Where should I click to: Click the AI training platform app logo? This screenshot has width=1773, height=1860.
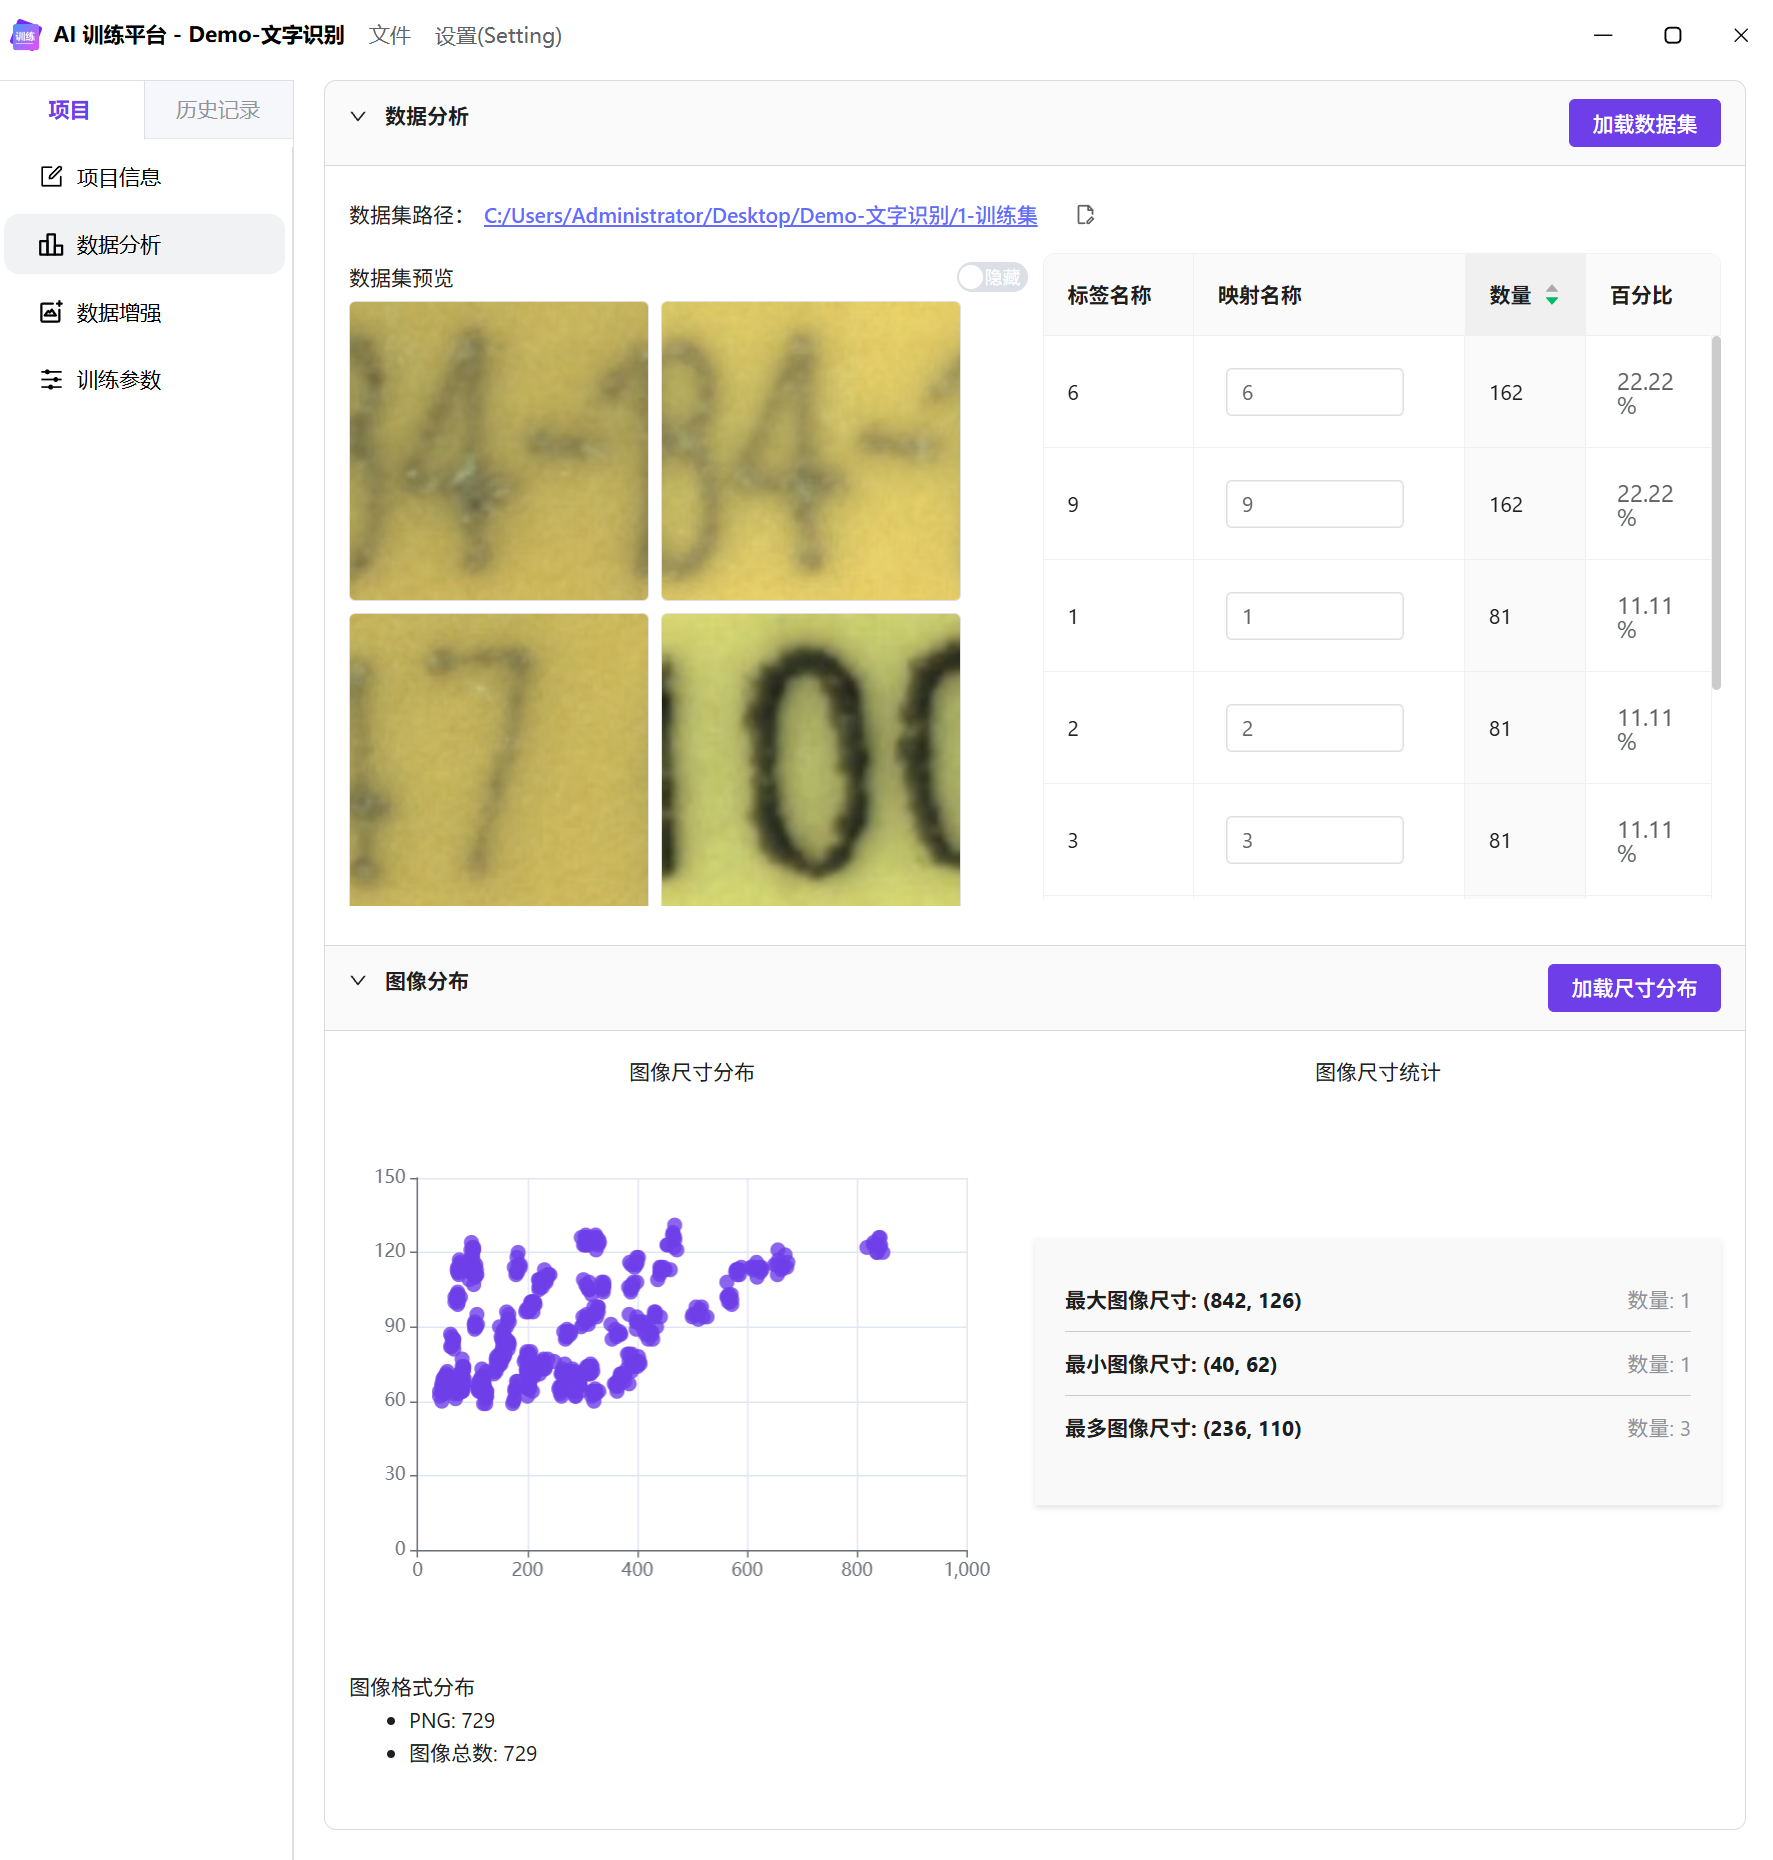coord(26,35)
